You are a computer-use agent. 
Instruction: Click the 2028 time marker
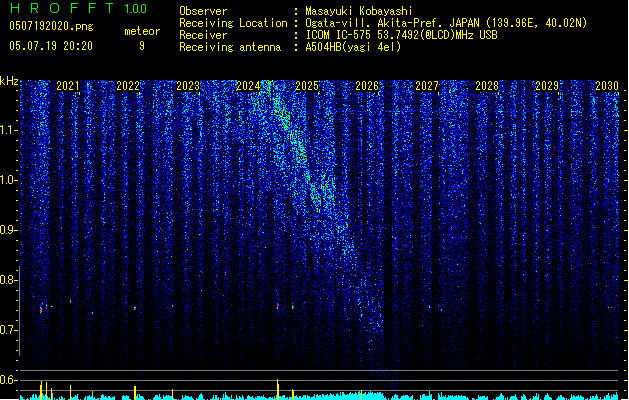pos(487,86)
